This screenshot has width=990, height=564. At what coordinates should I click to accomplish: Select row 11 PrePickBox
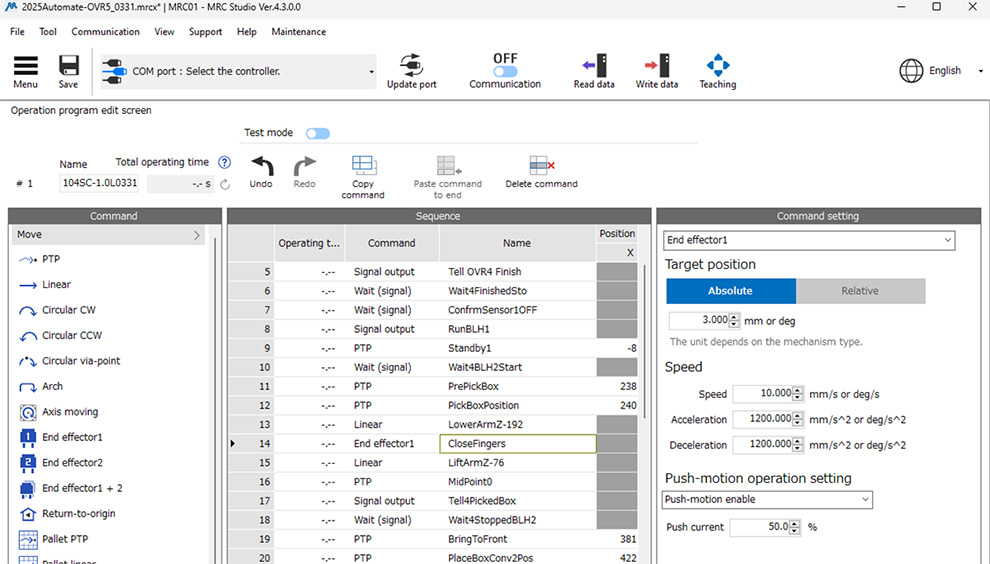coord(432,387)
